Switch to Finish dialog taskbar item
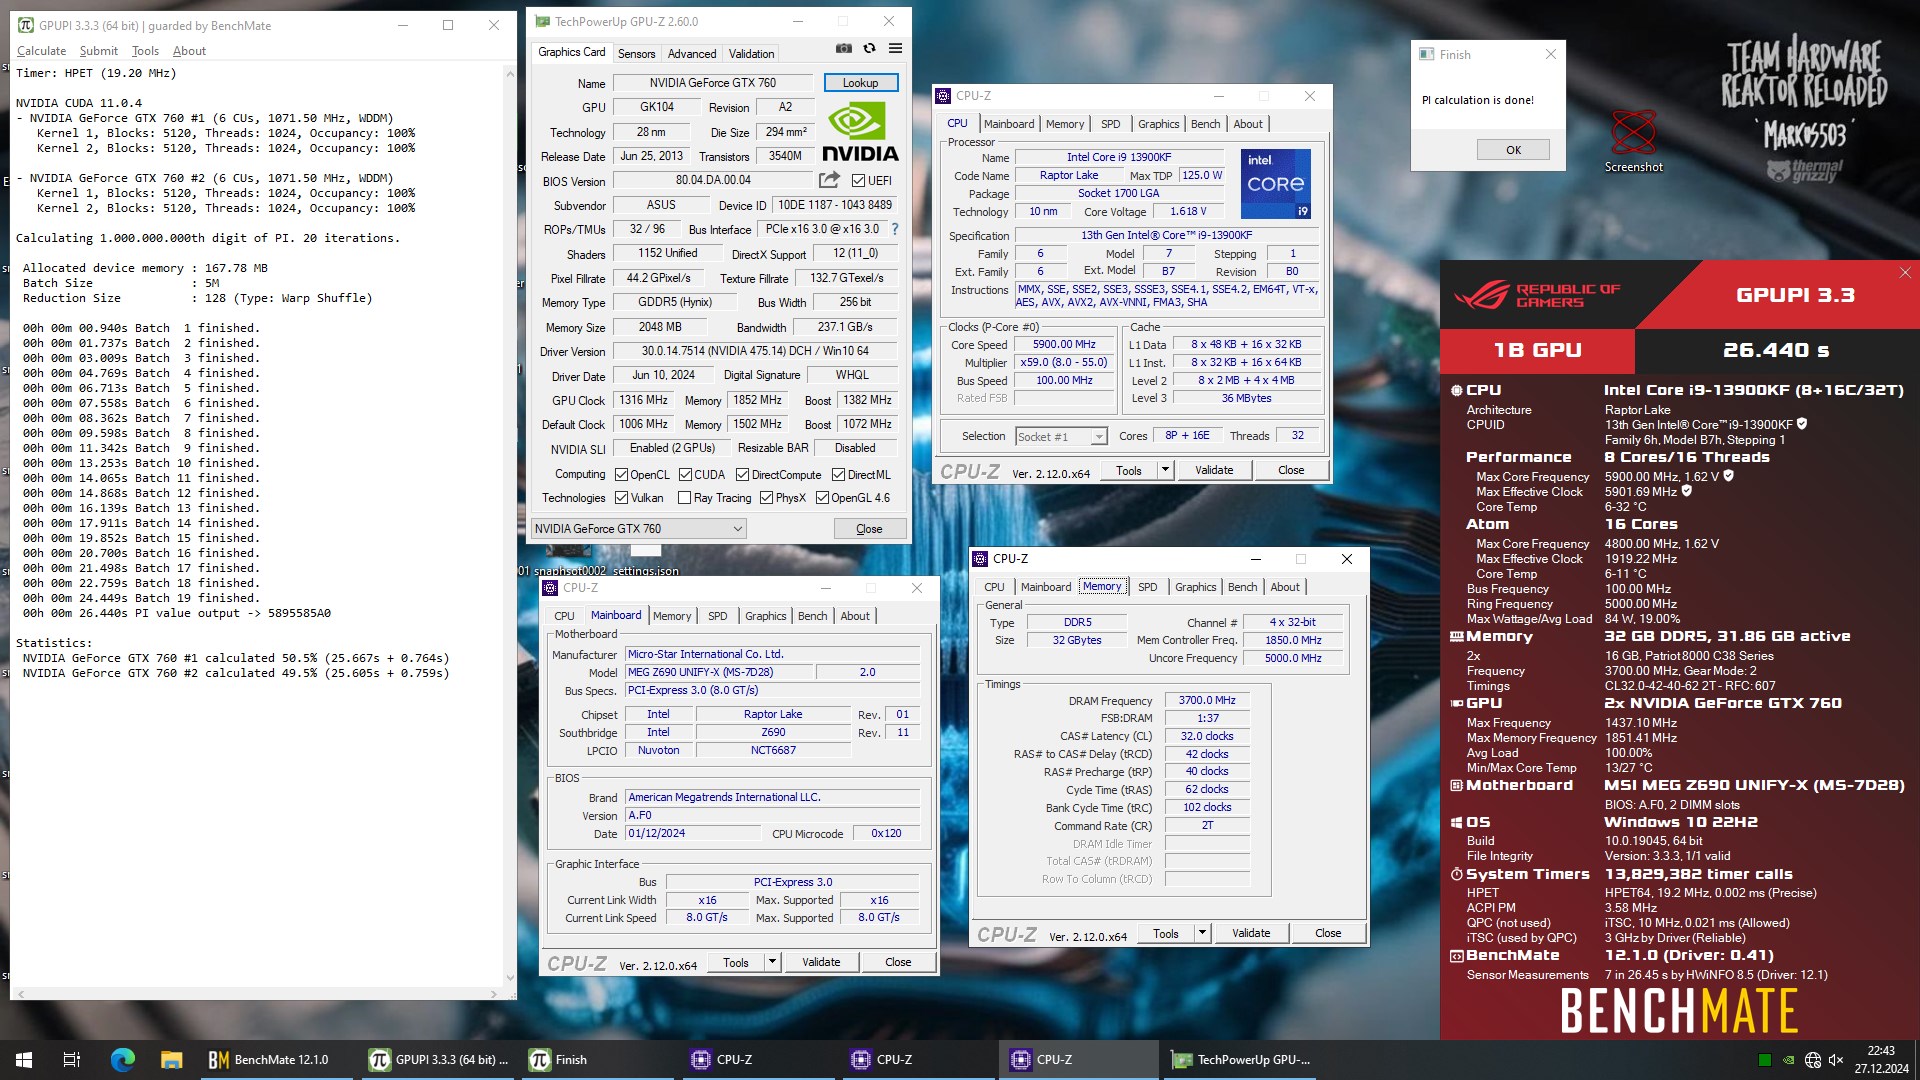Screen dimensions: 1920x1080 598,1060
